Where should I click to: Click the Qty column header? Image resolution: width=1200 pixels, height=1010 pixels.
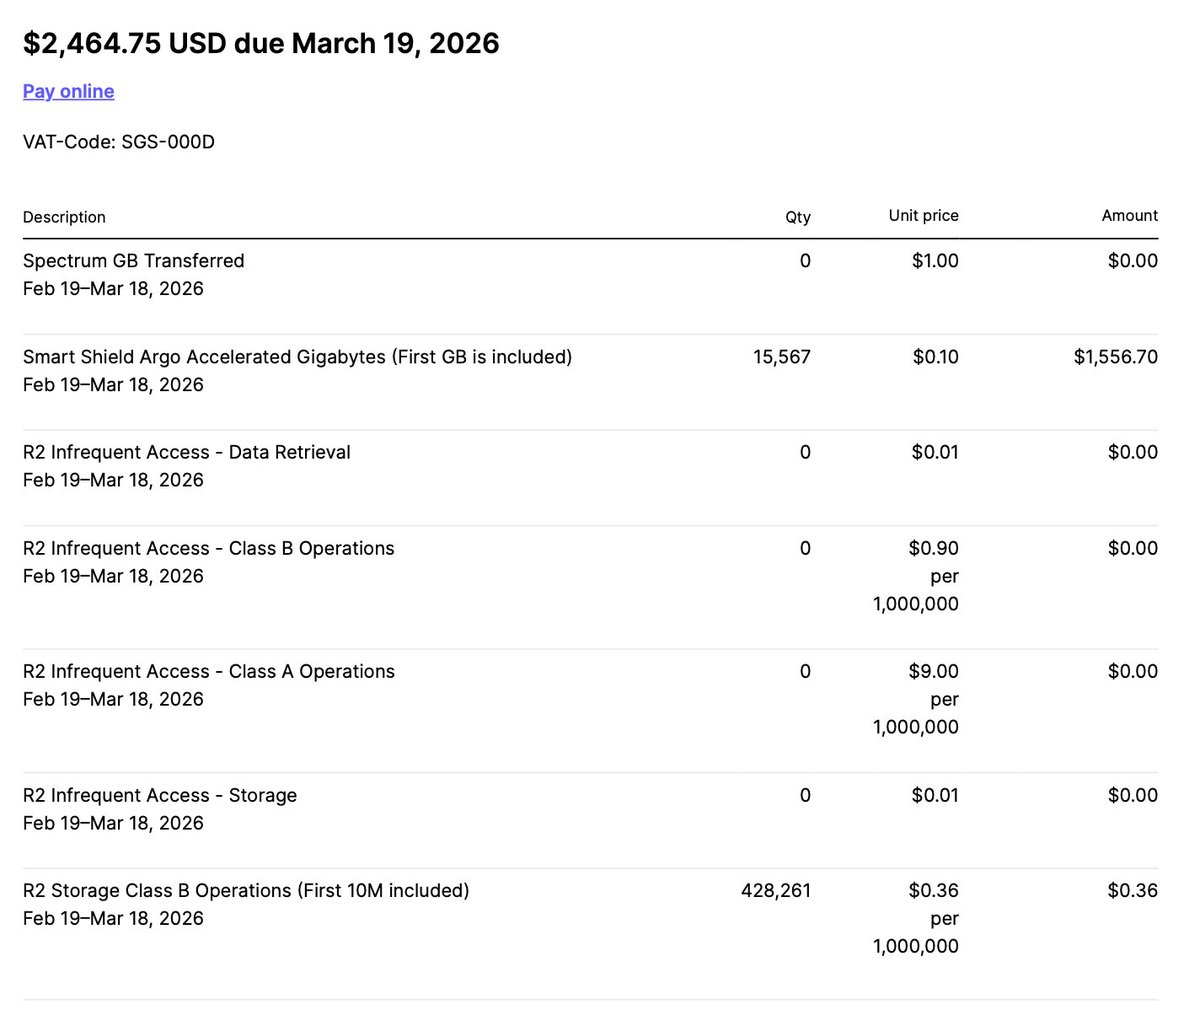[797, 217]
